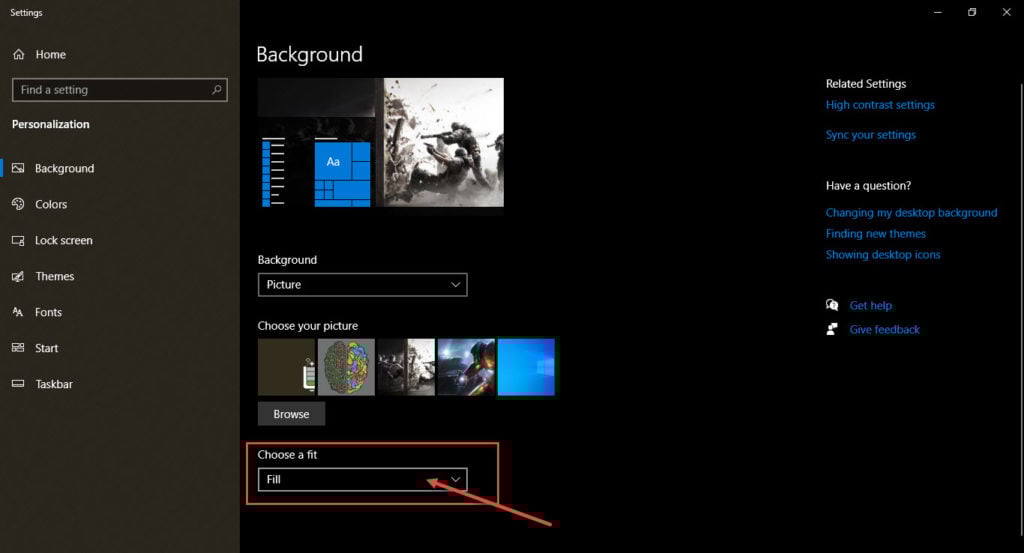1024x553 pixels.
Task: Click the Lock screen icon
Action: tap(18, 240)
